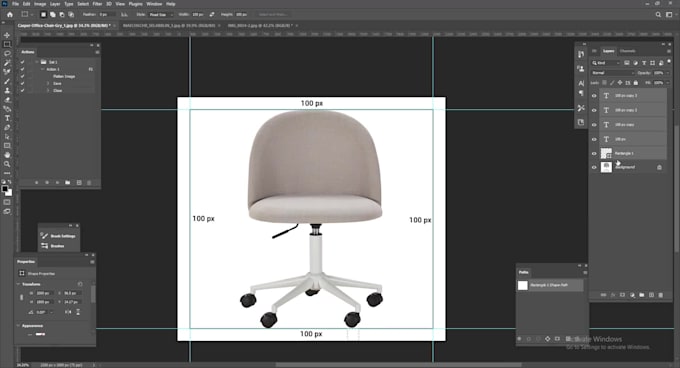Create new set folder in Actions panel
The width and height of the screenshot is (680, 368).
pyautogui.click(x=68, y=182)
